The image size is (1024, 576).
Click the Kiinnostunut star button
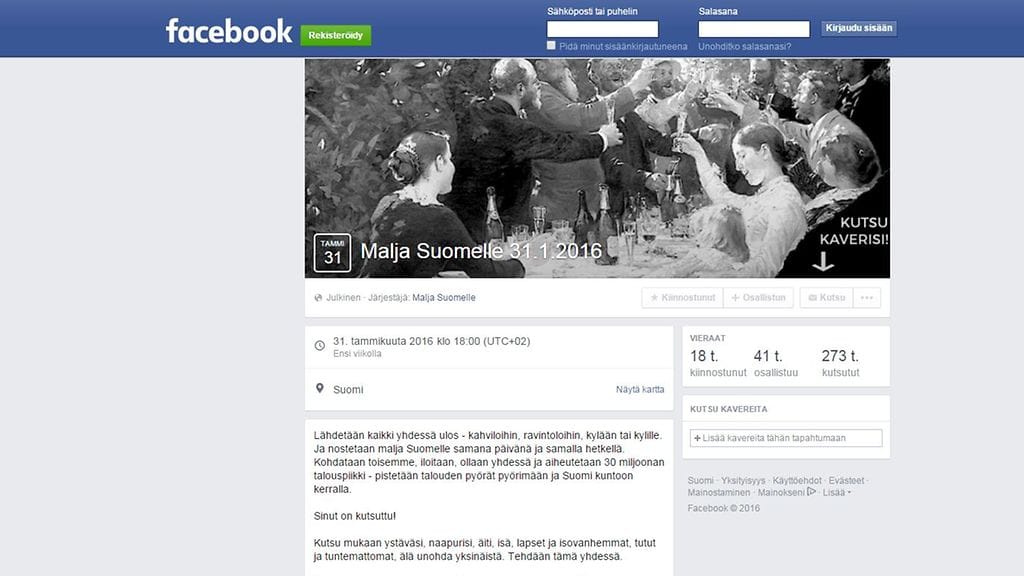click(682, 298)
